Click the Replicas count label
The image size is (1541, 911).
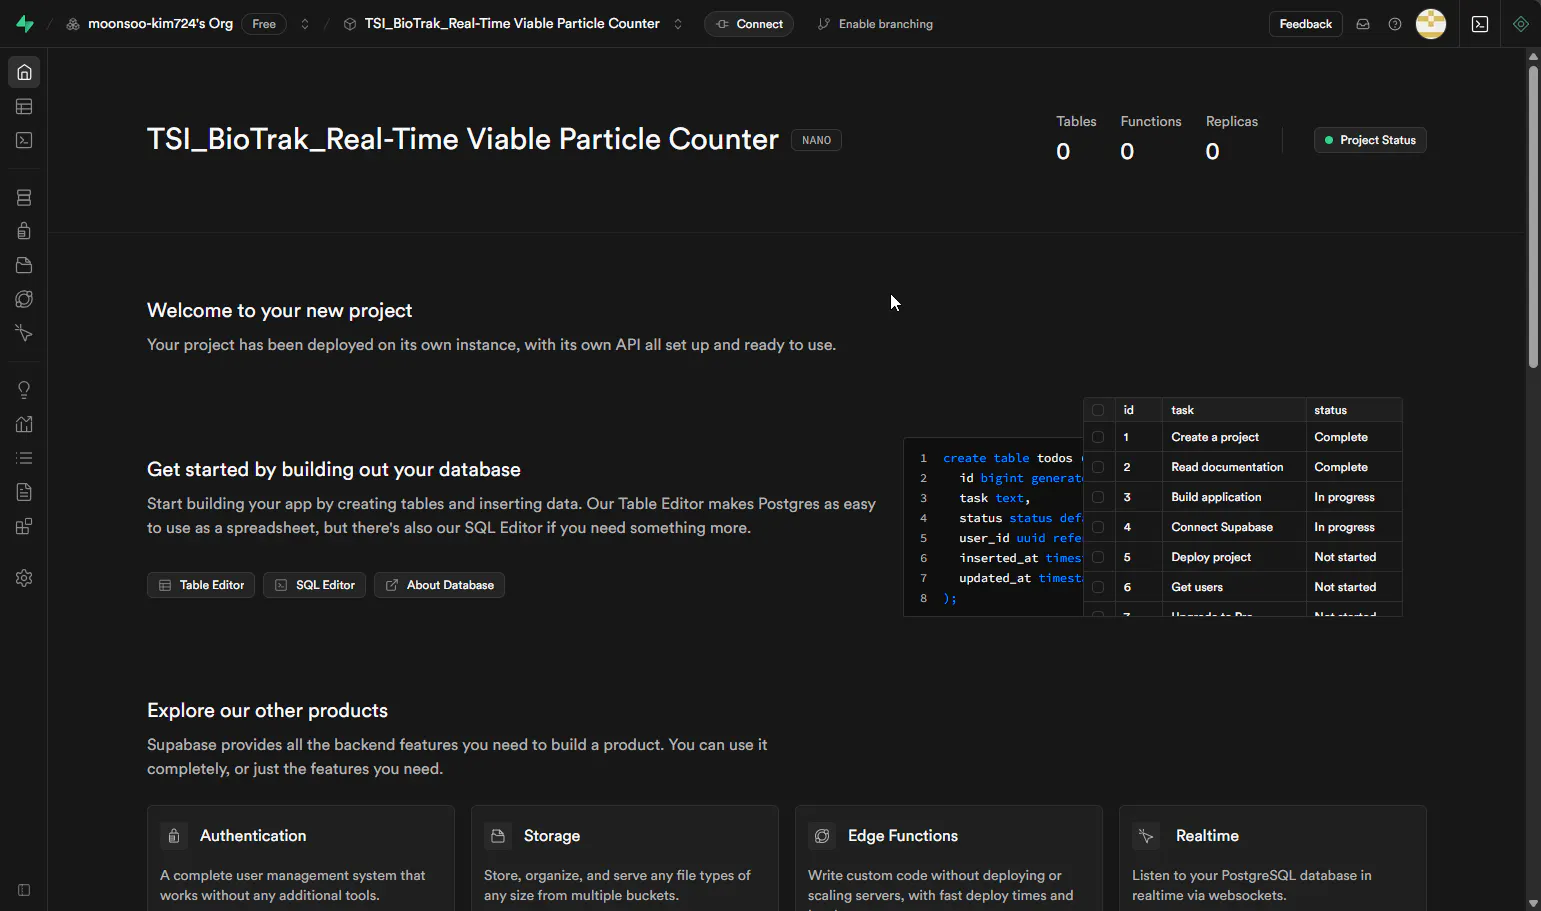[x=1232, y=121]
